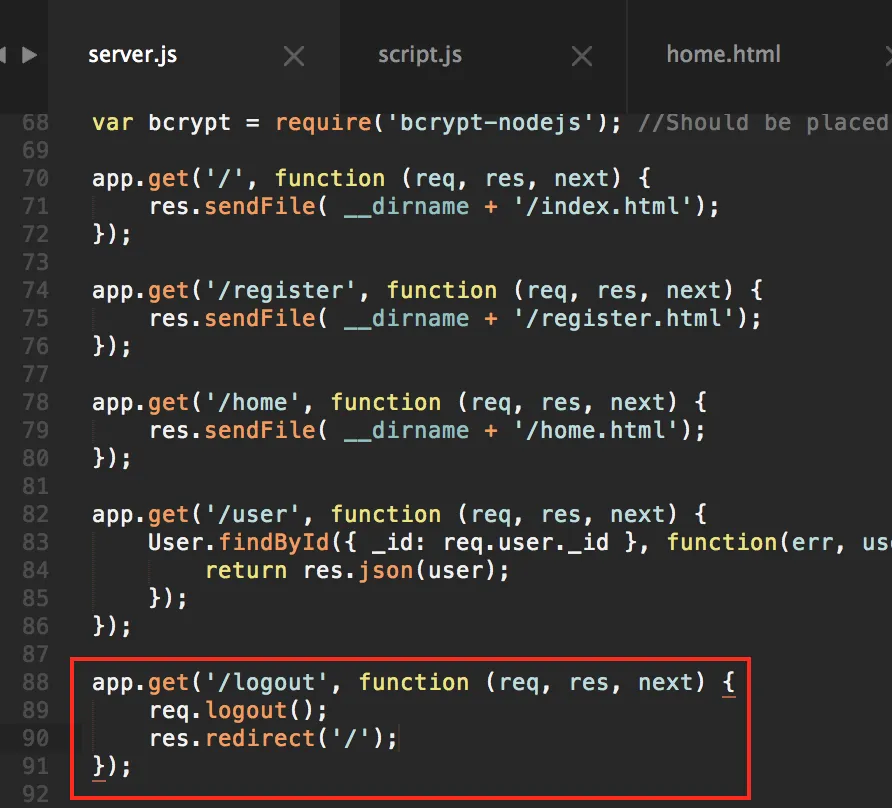Click redirect call on line 90
Viewport: 892px width, 808px height.
[x=260, y=739]
